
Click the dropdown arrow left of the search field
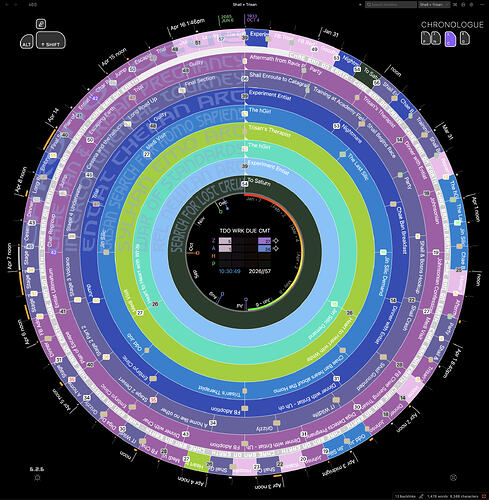[360, 5]
